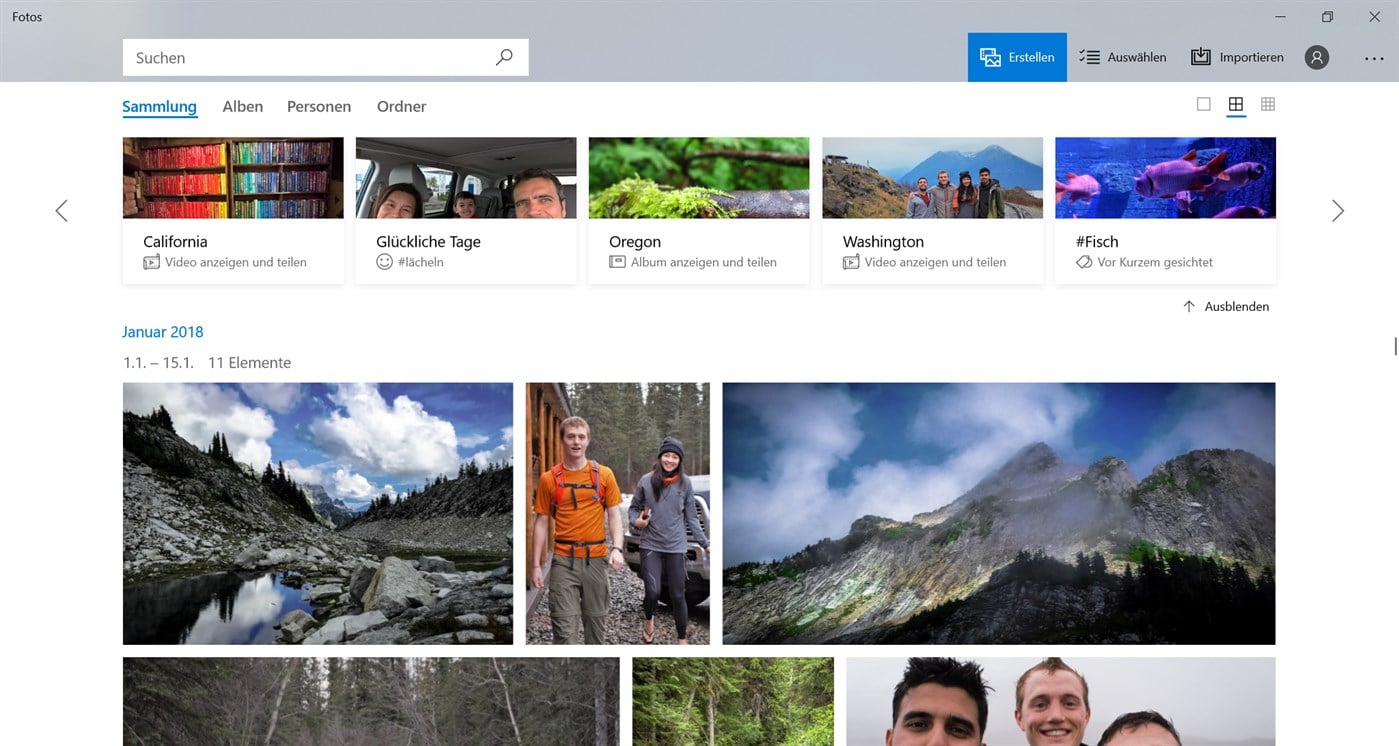Collapse the carousel with Ausblenden
The image size is (1399, 746).
1226,307
